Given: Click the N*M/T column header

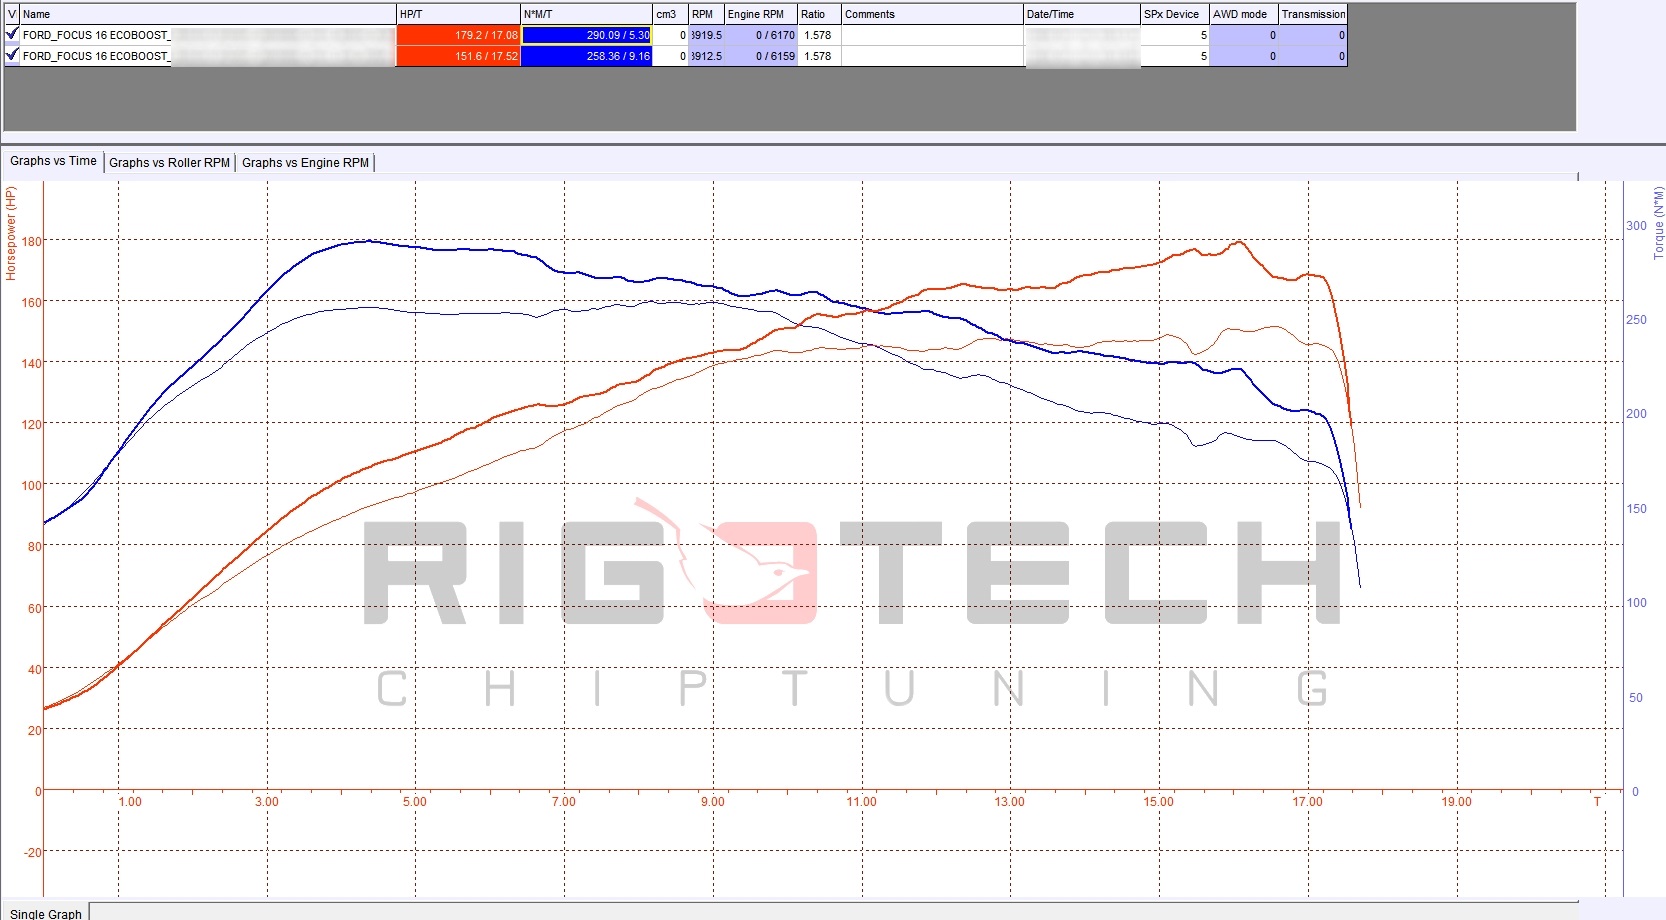Looking at the screenshot, I should click(x=586, y=14).
